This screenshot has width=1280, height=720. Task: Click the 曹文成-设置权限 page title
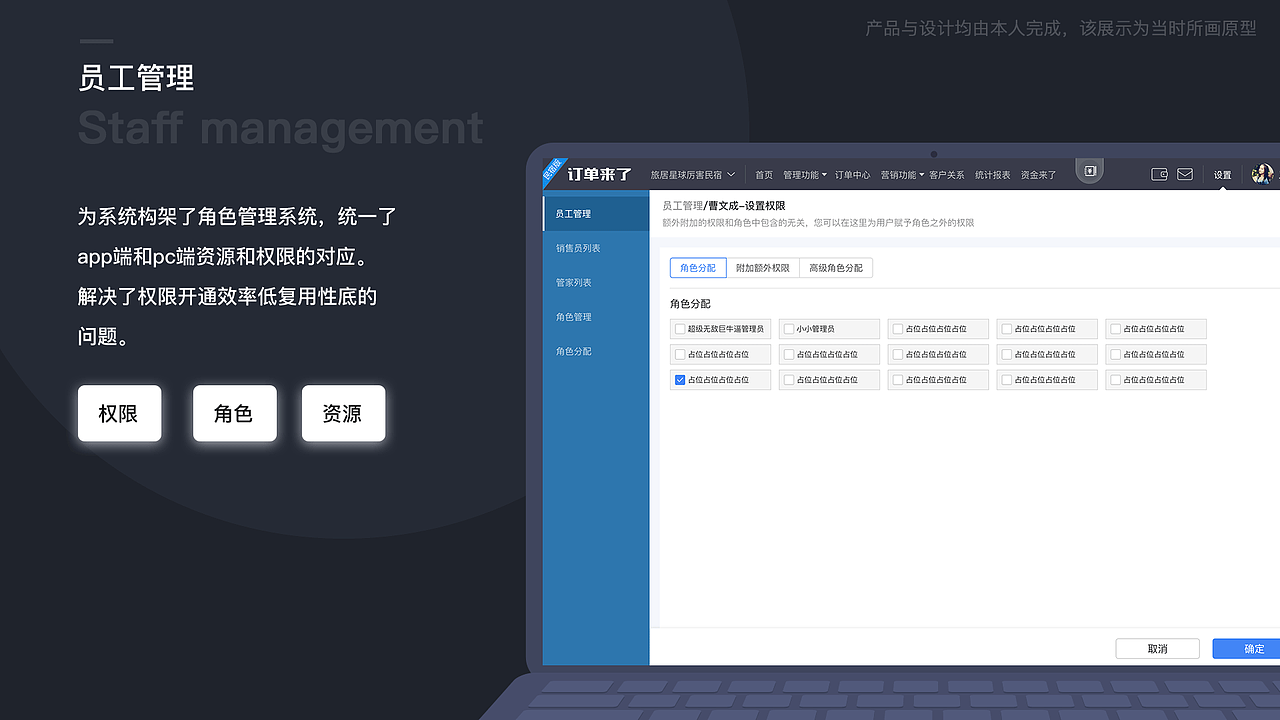[x=747, y=206]
